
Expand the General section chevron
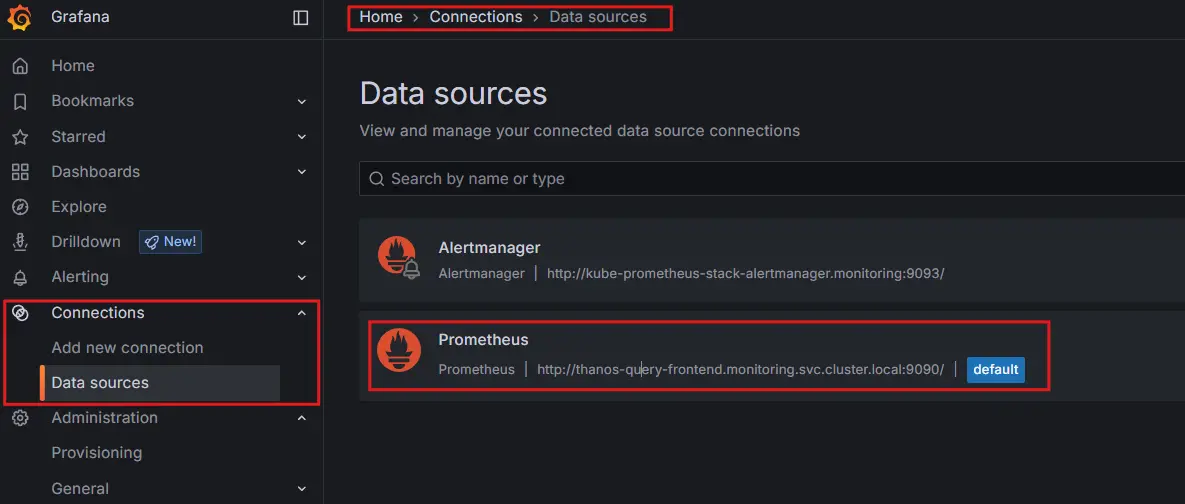[x=302, y=489]
